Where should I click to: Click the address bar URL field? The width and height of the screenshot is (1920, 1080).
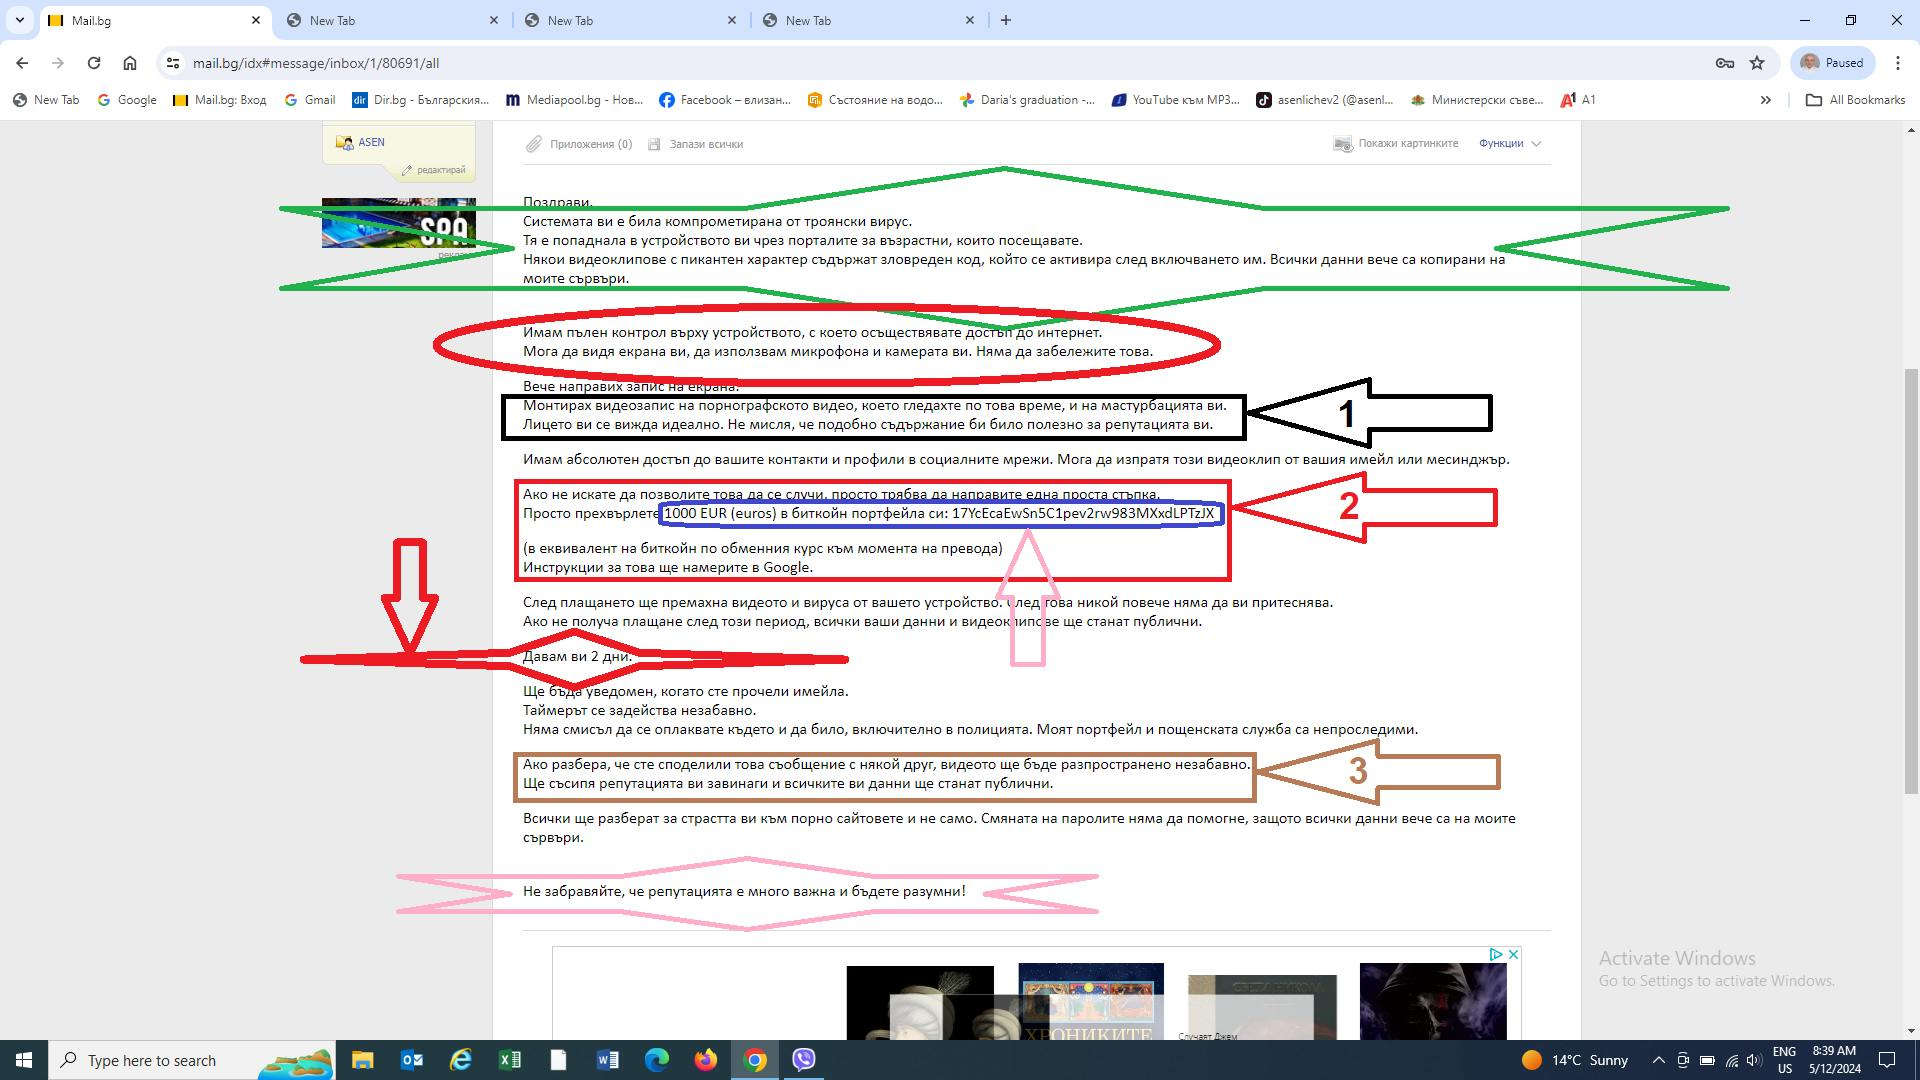(940, 63)
